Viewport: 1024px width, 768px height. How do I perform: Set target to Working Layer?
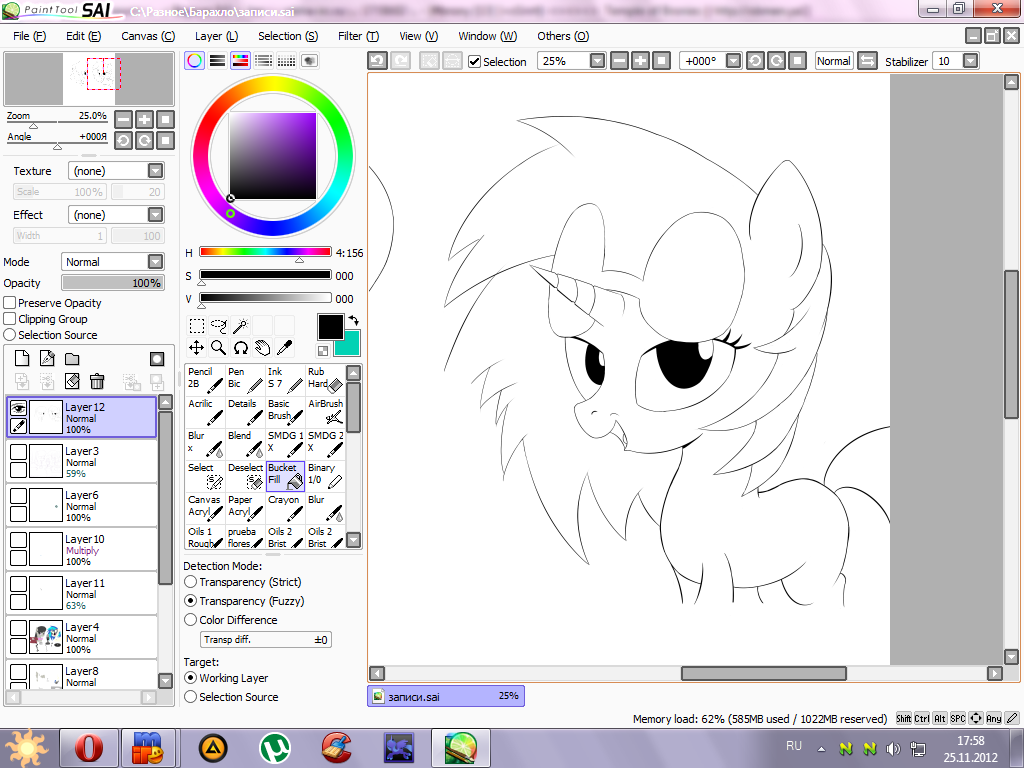[191, 678]
